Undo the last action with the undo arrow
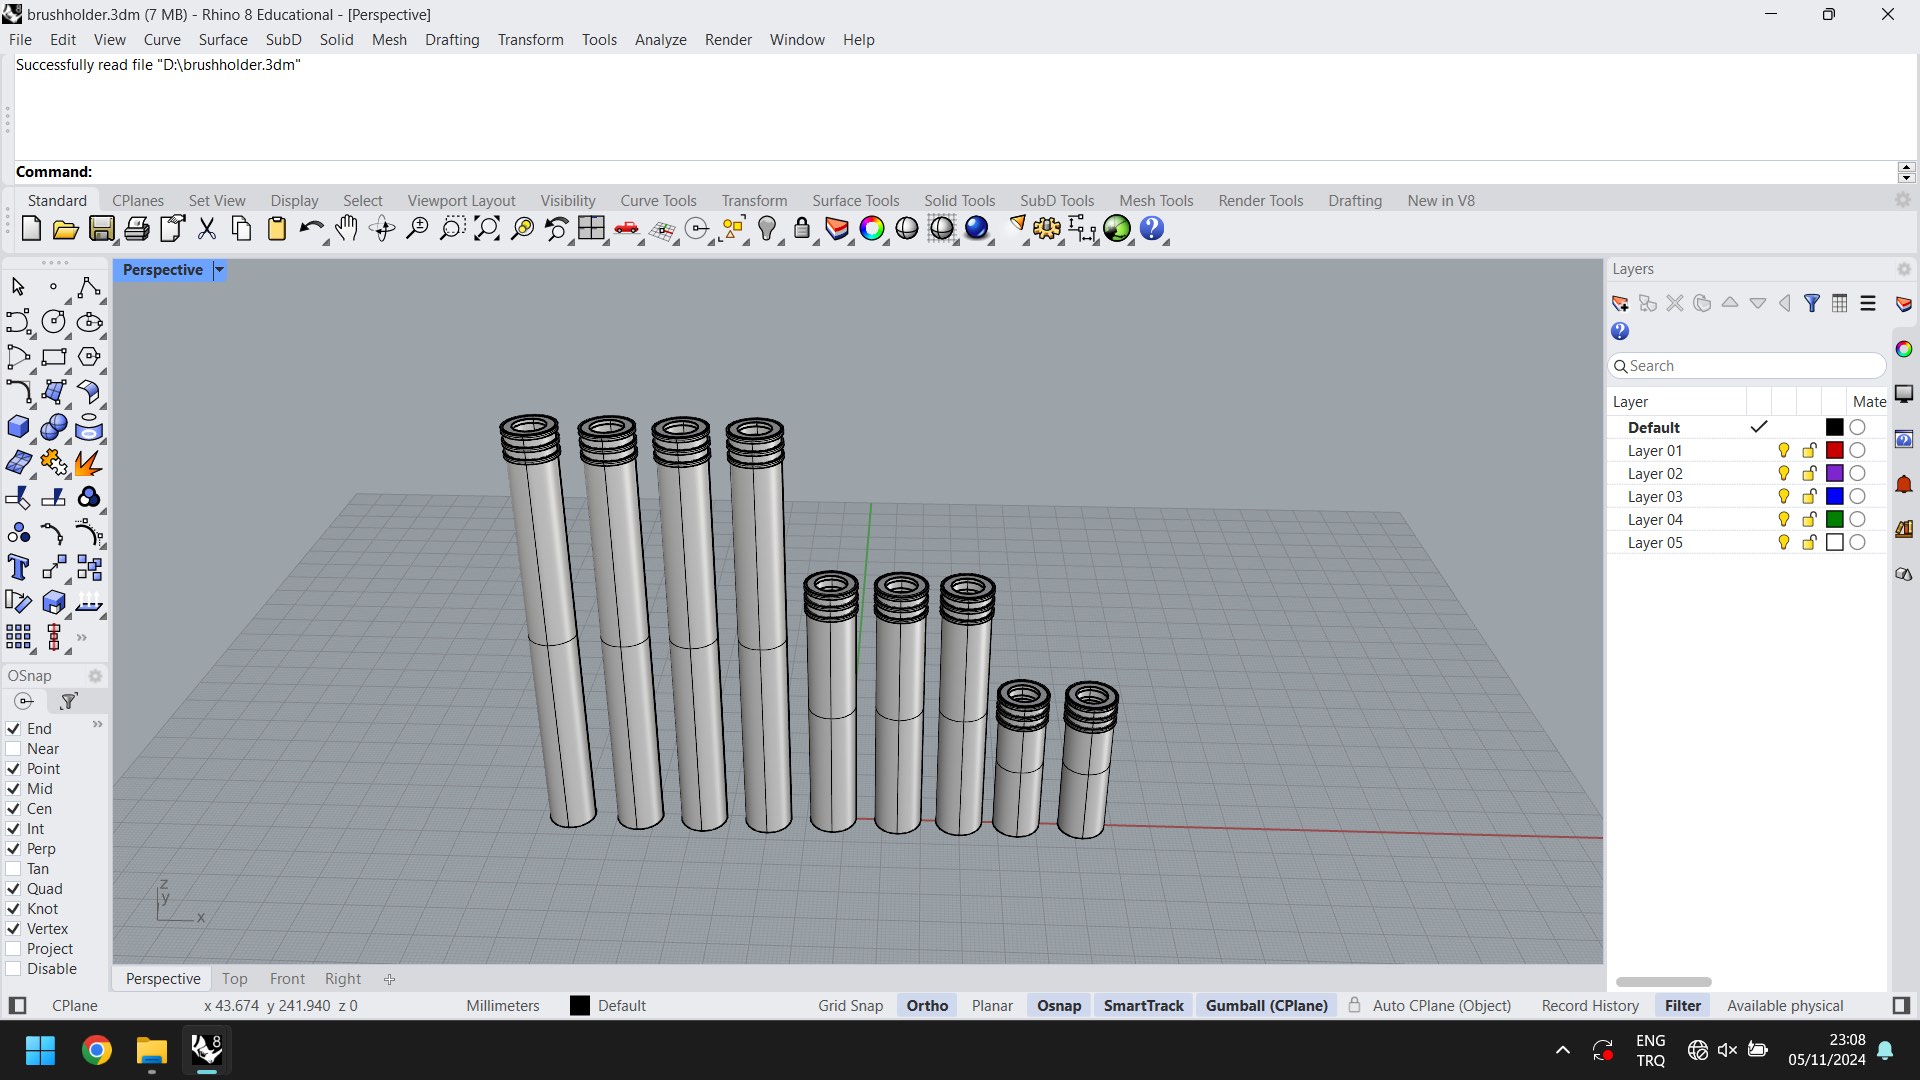 [311, 229]
